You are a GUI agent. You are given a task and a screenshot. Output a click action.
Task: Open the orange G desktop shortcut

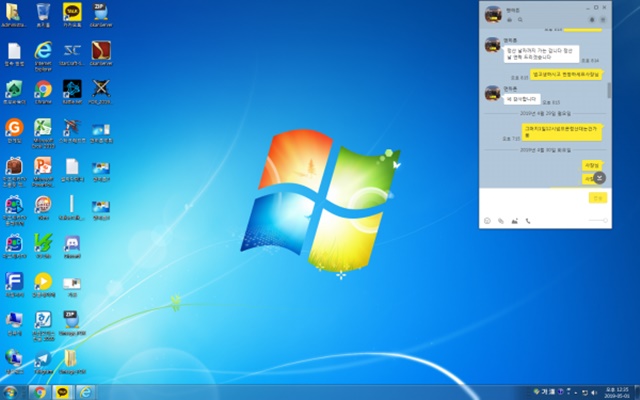[x=14, y=131]
